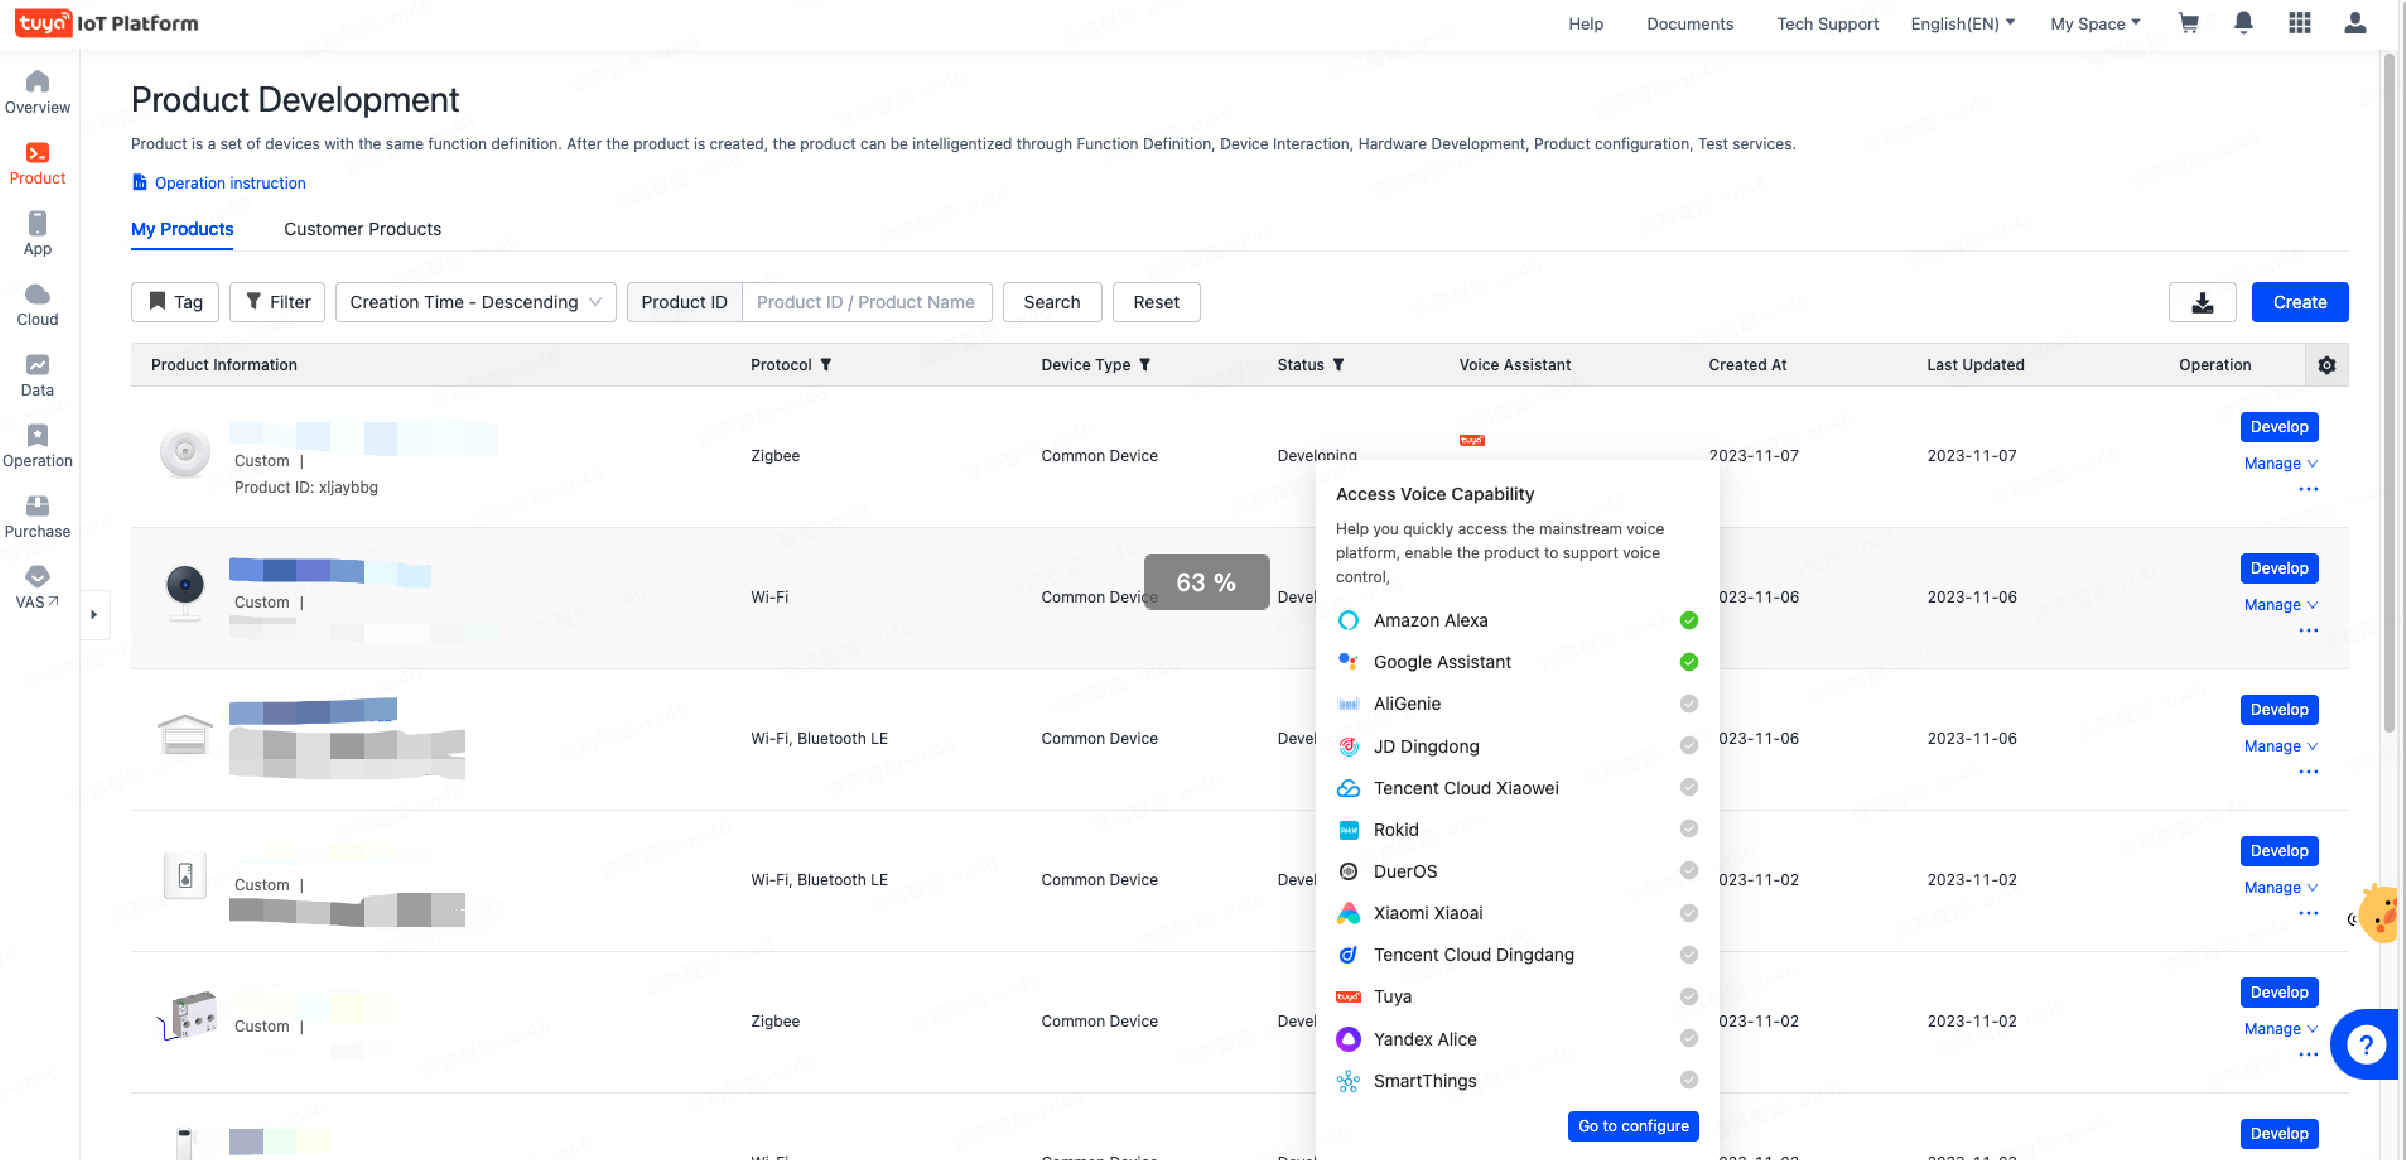Expand Manage menu for Wi-Fi camera product

2280,605
